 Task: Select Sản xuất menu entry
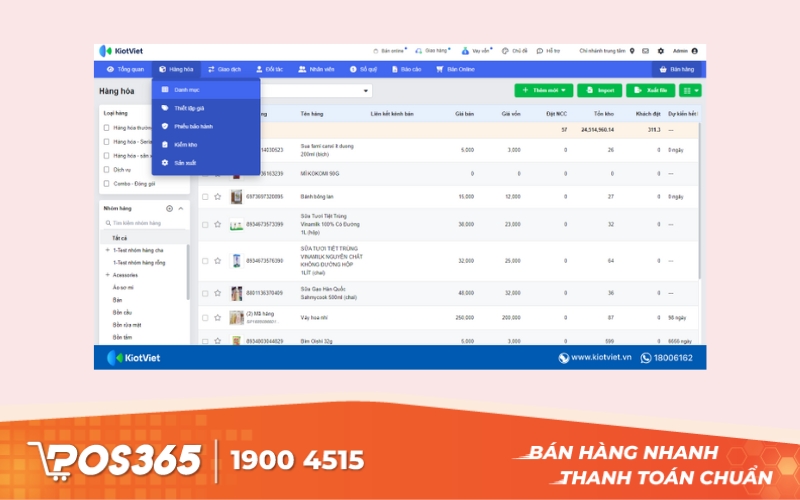206,163
